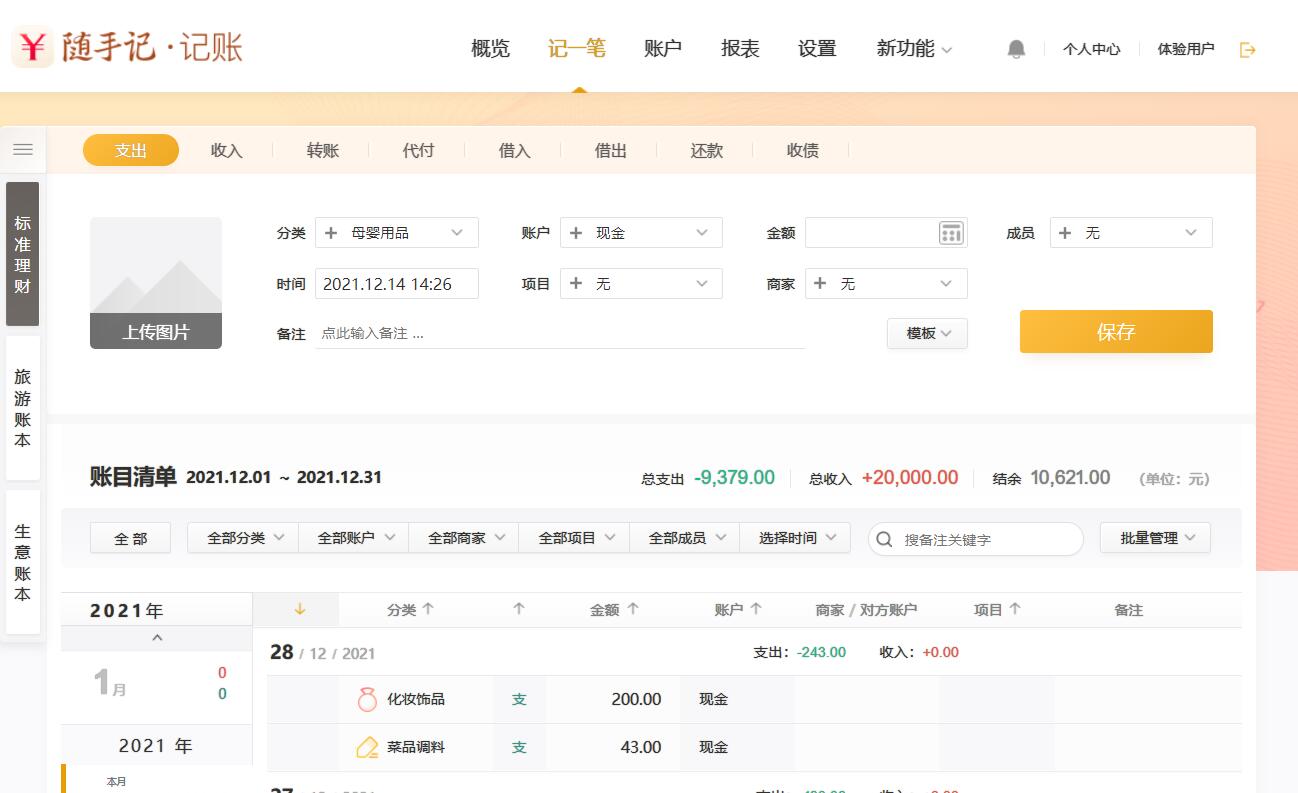Click the hamburger menu icon in sidebar
Screen dimensions: 1298x793
click(23, 150)
